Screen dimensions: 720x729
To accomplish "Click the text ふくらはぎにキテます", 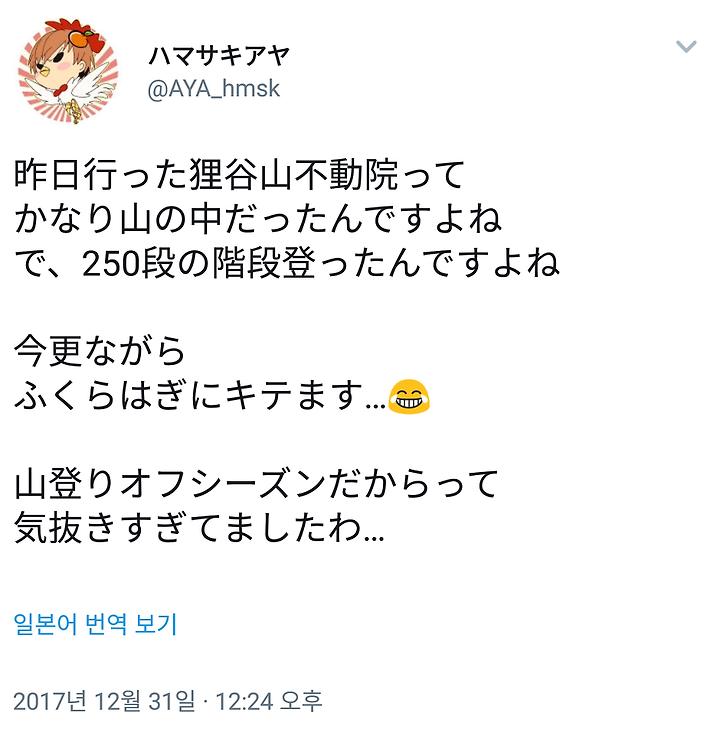I will pyautogui.click(x=188, y=396).
